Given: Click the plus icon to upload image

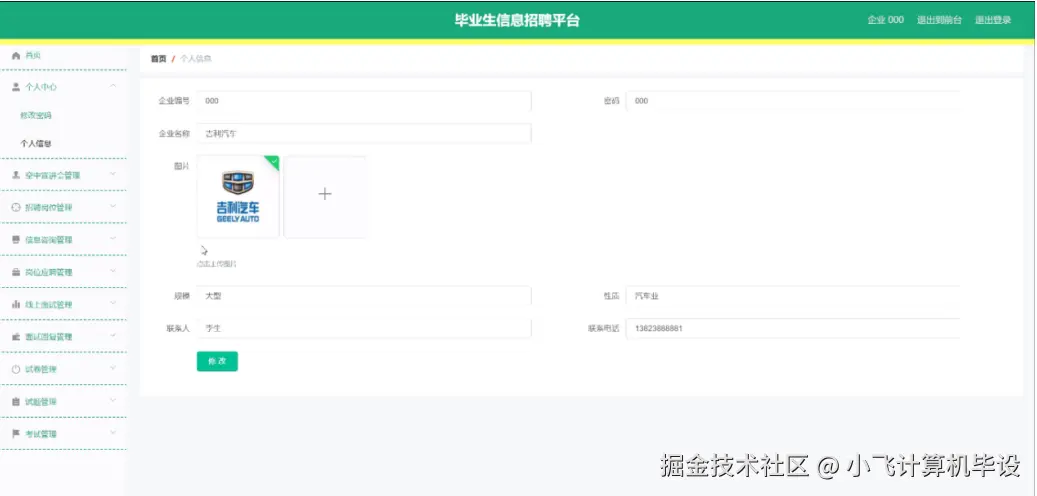Looking at the screenshot, I should coord(325,194).
